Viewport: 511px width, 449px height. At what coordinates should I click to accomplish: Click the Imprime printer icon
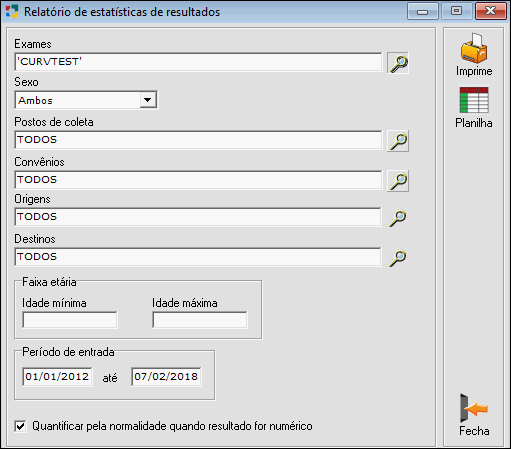(x=474, y=48)
